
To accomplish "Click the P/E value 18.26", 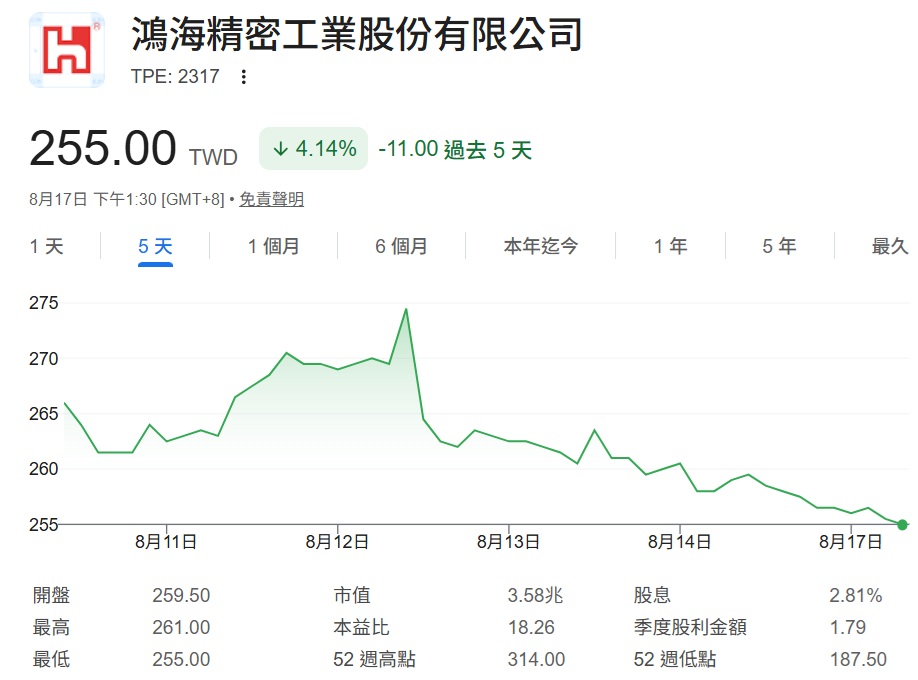I will 531,627.
